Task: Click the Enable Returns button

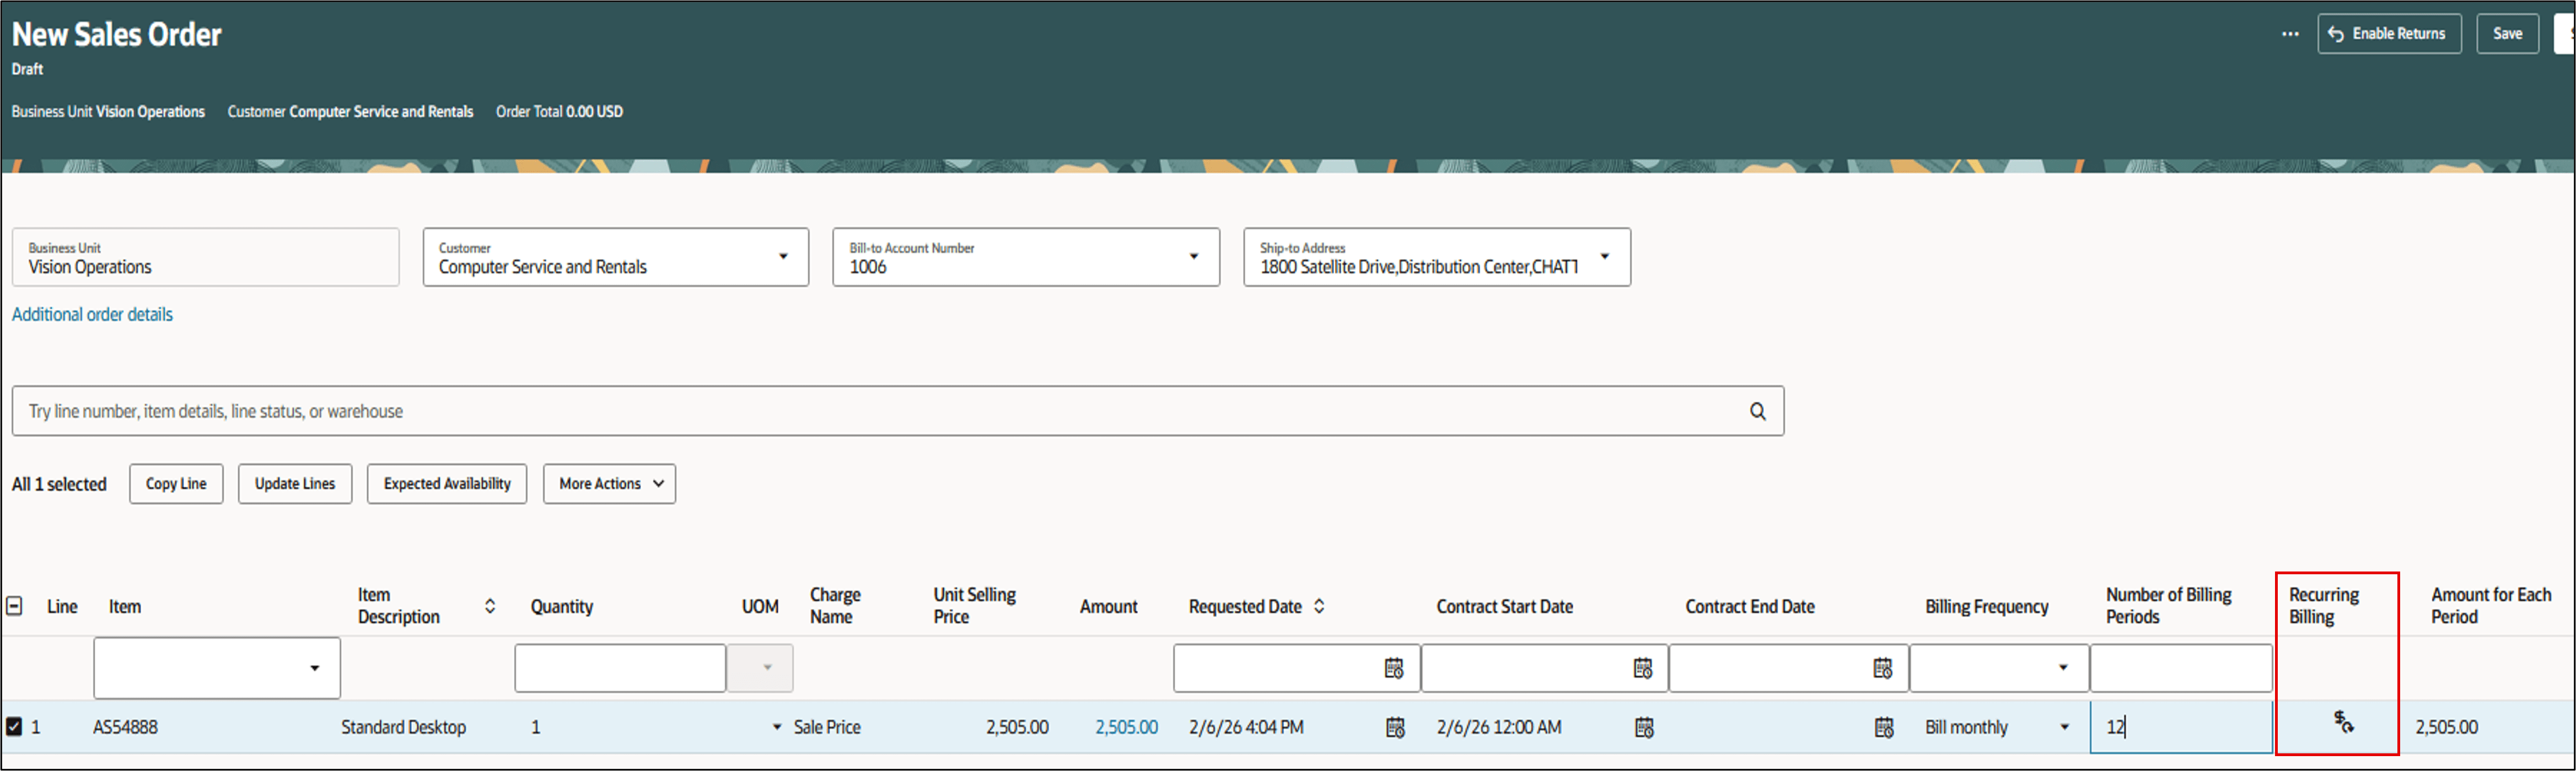Action: (x=2388, y=34)
